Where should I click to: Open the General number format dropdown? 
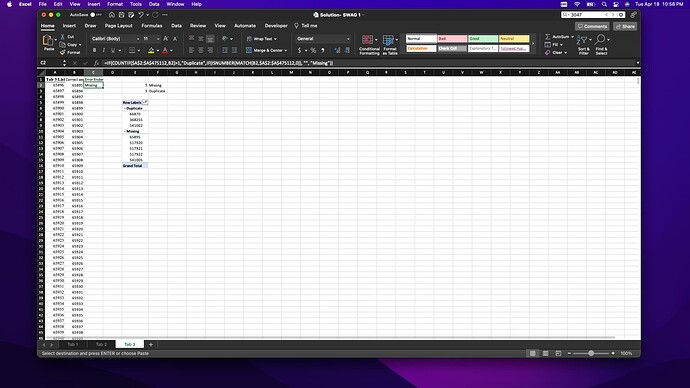348,39
